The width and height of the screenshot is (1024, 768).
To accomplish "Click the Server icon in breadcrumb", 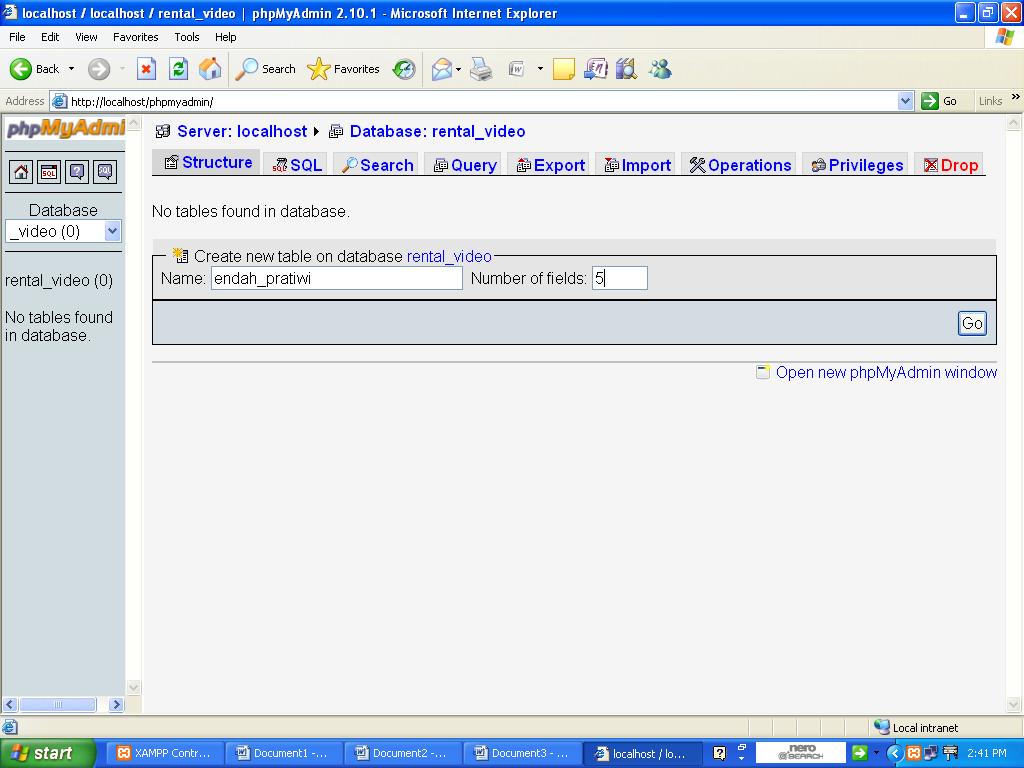I will pyautogui.click(x=163, y=132).
